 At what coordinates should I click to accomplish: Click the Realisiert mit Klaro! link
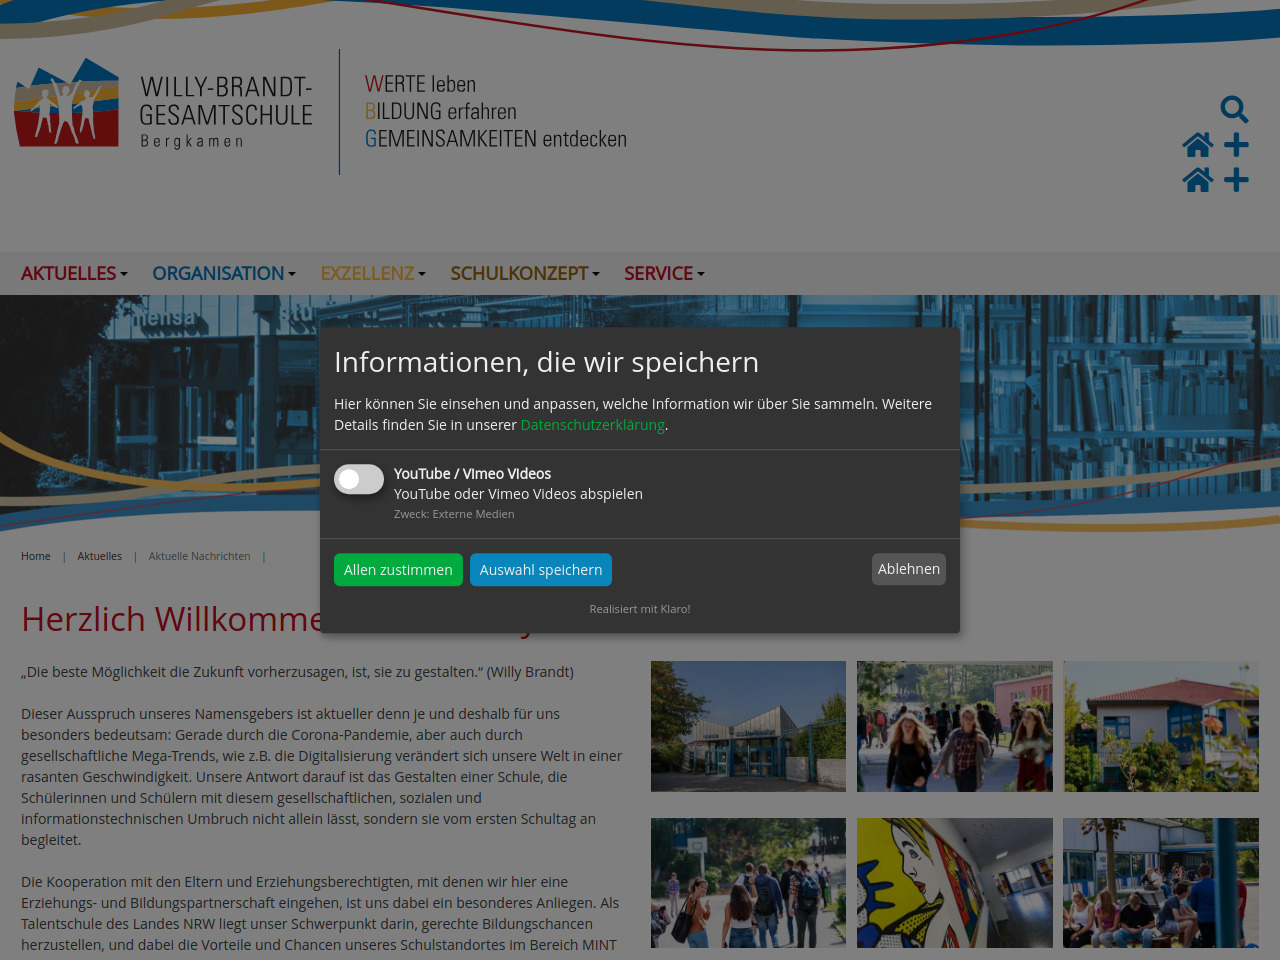click(640, 609)
